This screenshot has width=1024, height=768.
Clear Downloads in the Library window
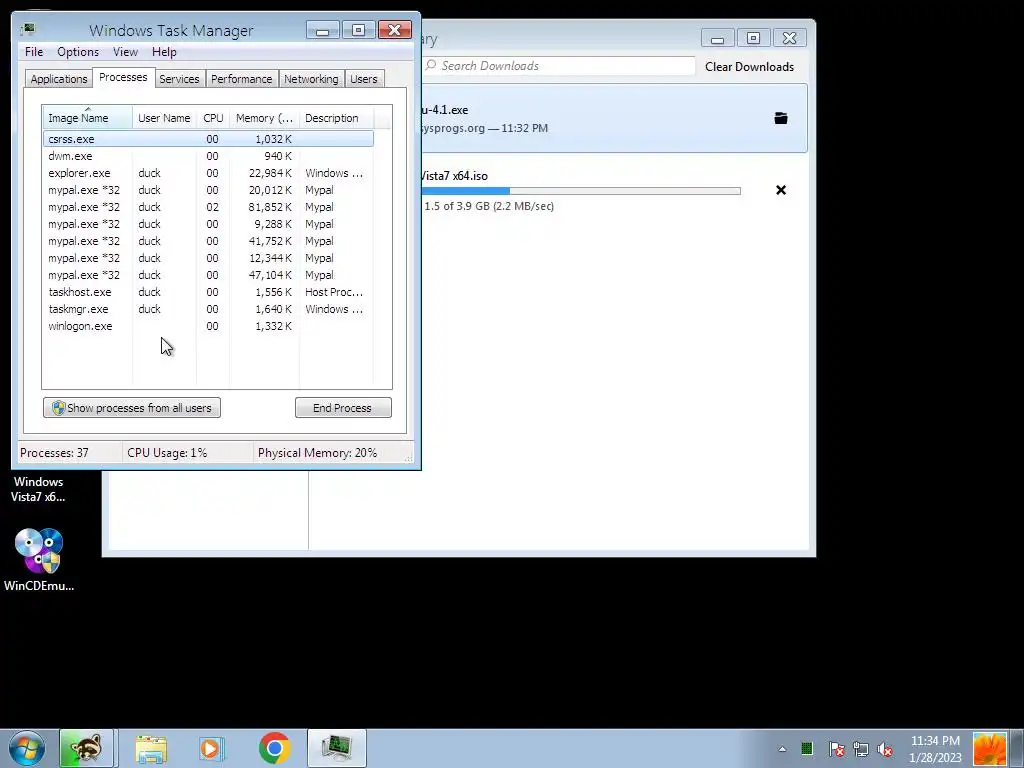749,67
